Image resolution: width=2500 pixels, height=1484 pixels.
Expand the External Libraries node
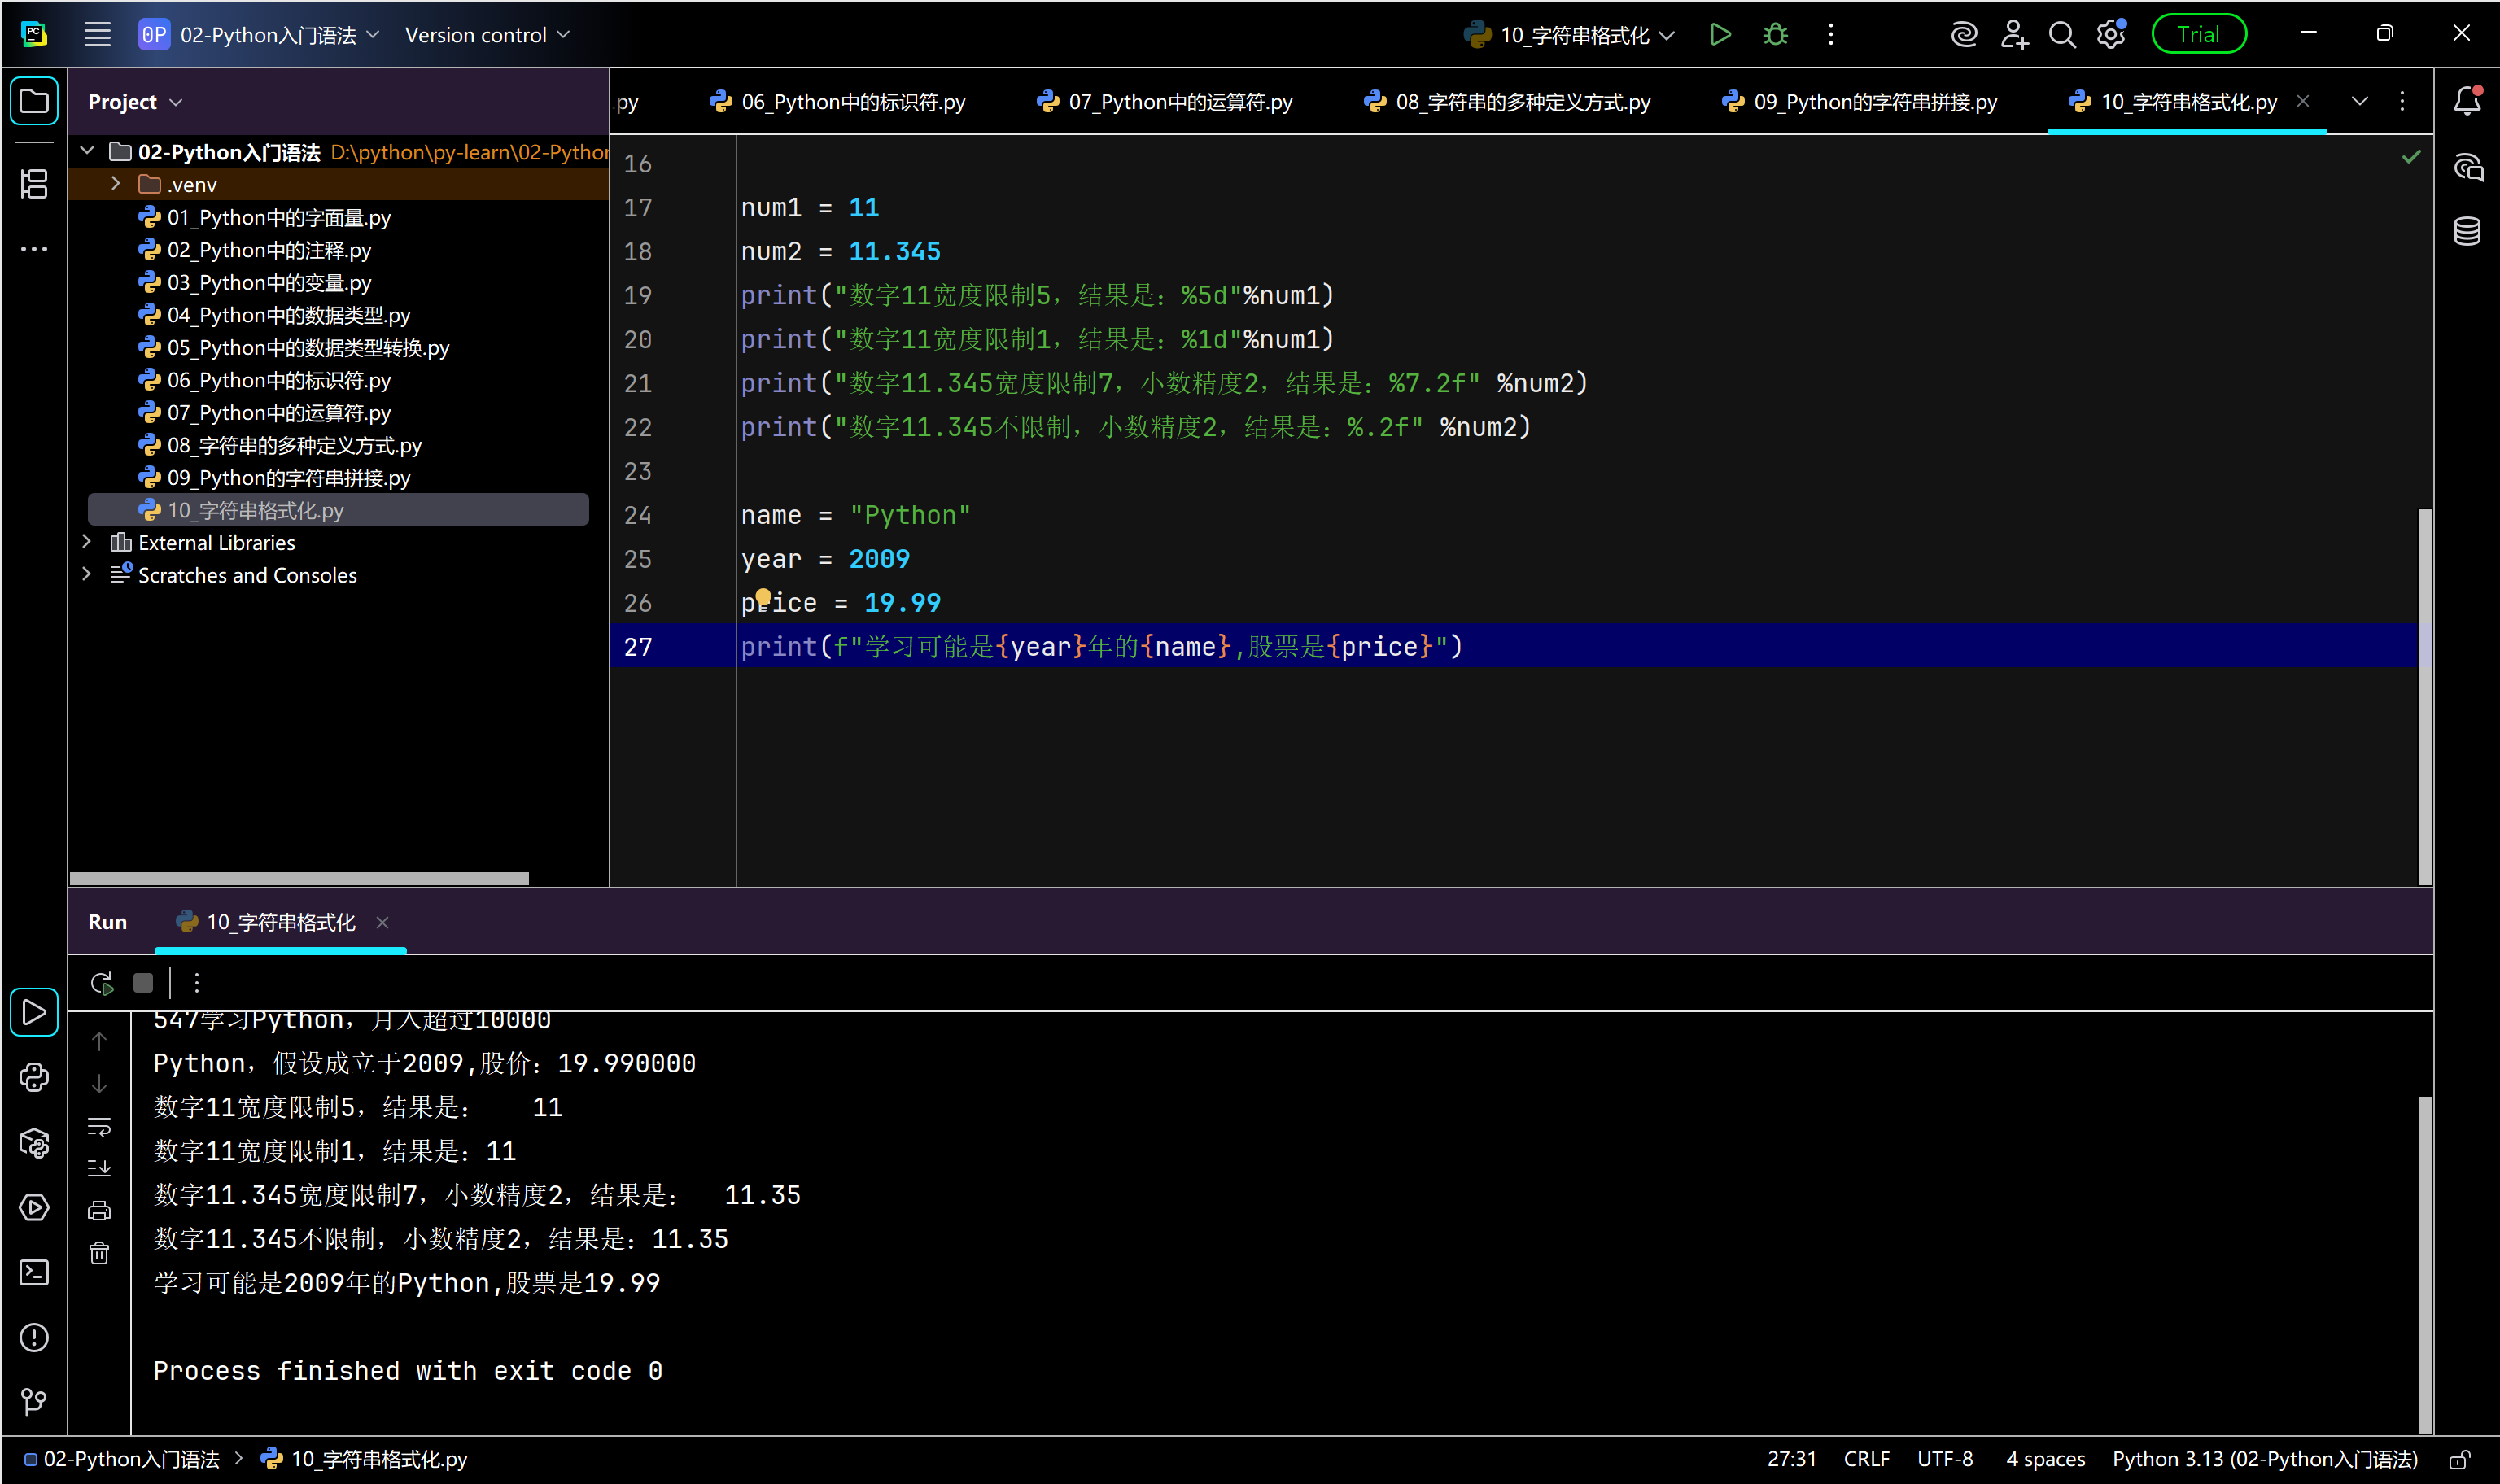(87, 542)
